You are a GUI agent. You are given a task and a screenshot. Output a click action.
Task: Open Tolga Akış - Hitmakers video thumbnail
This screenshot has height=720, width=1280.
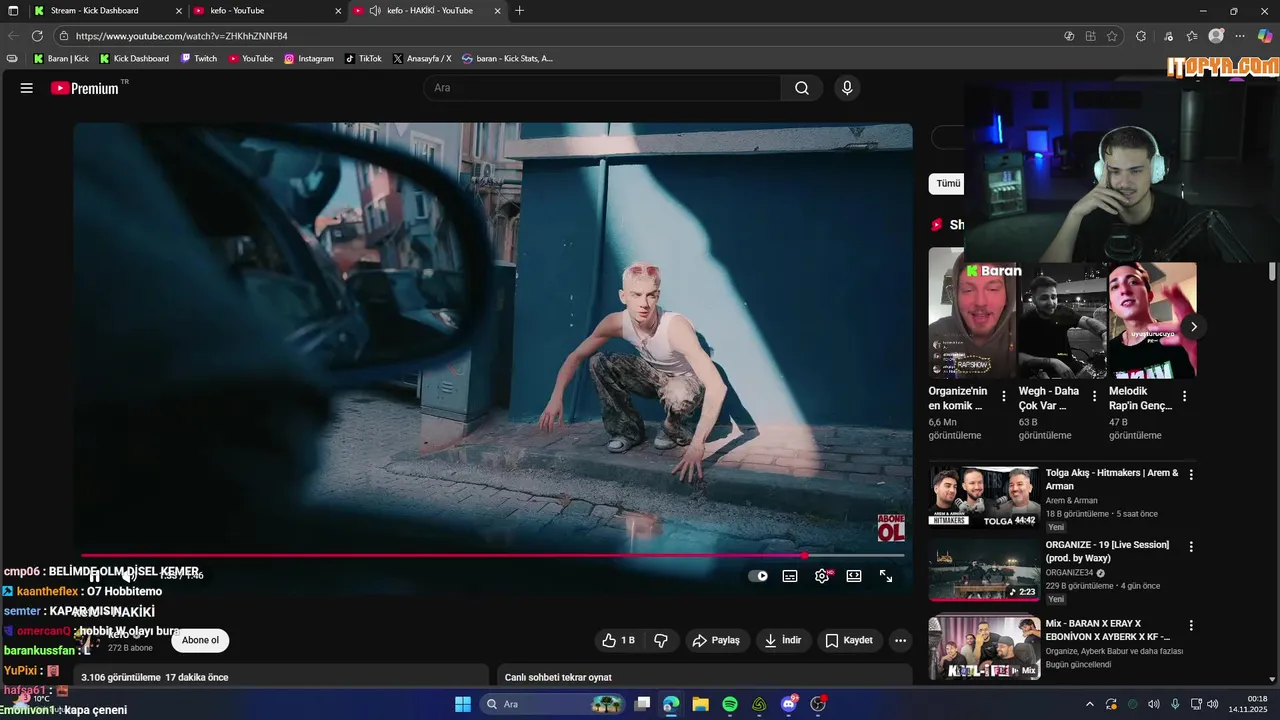pos(984,497)
